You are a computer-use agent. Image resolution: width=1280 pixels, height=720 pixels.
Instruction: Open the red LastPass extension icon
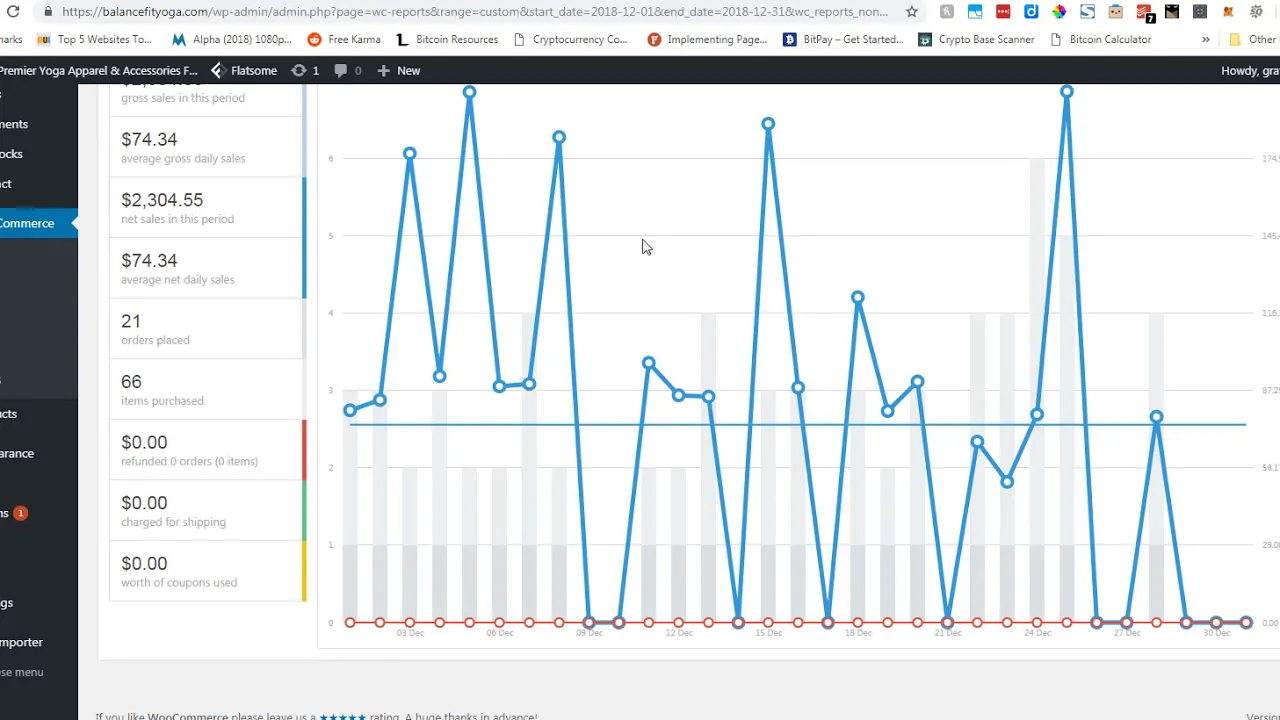click(1003, 12)
